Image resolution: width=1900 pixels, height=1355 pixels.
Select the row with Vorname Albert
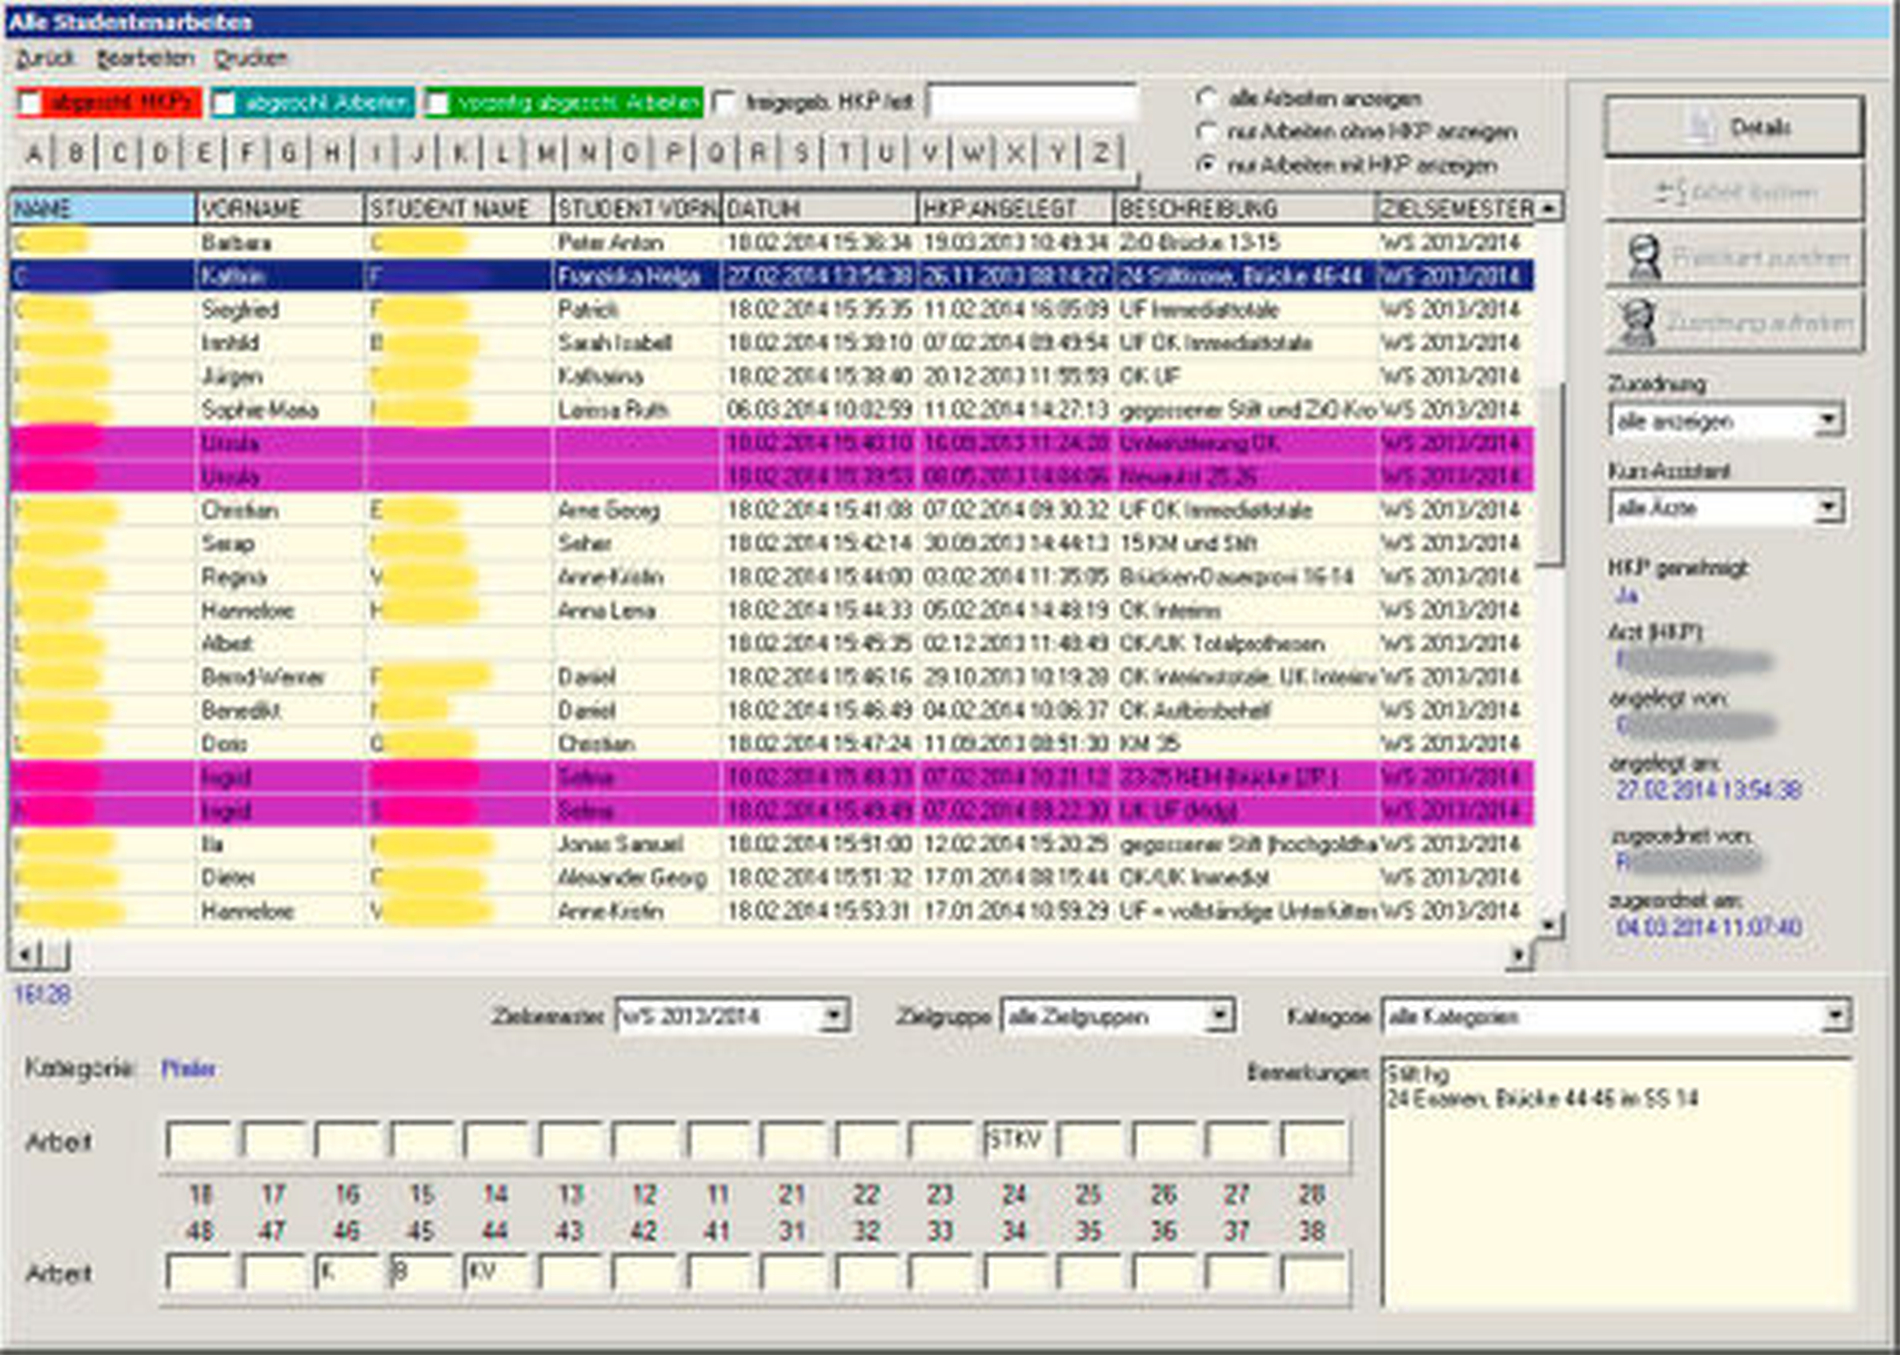pyautogui.click(x=772, y=643)
